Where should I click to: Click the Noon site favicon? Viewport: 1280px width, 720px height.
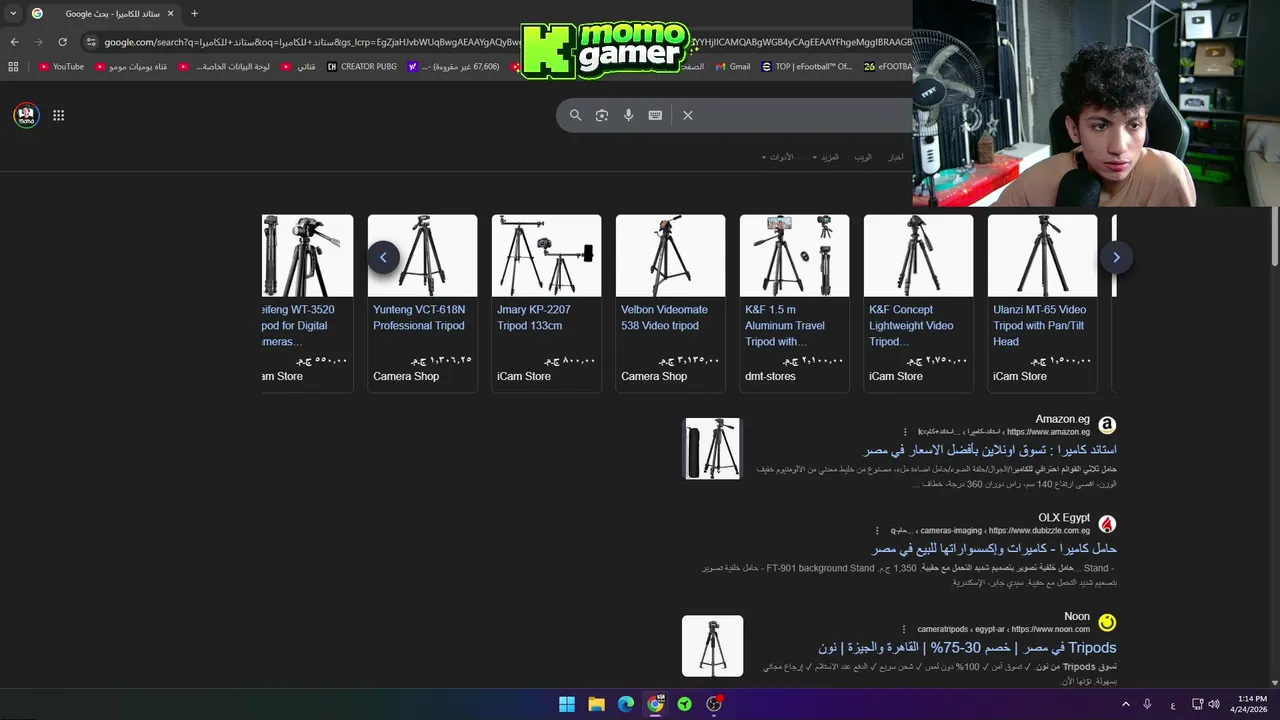(x=1107, y=623)
